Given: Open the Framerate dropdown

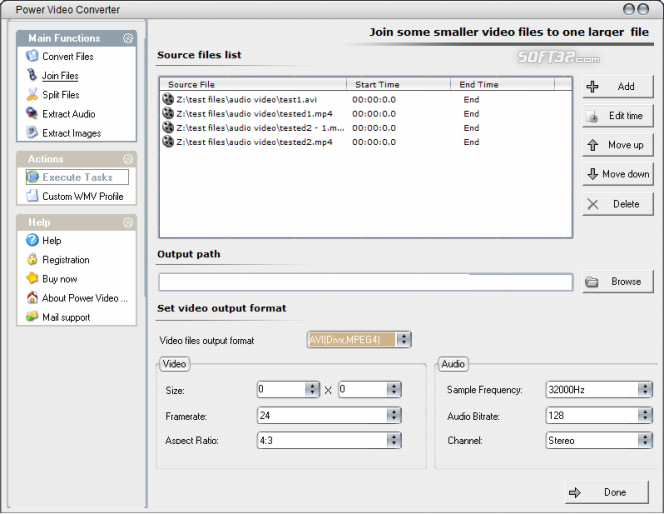Looking at the screenshot, I should [x=394, y=415].
